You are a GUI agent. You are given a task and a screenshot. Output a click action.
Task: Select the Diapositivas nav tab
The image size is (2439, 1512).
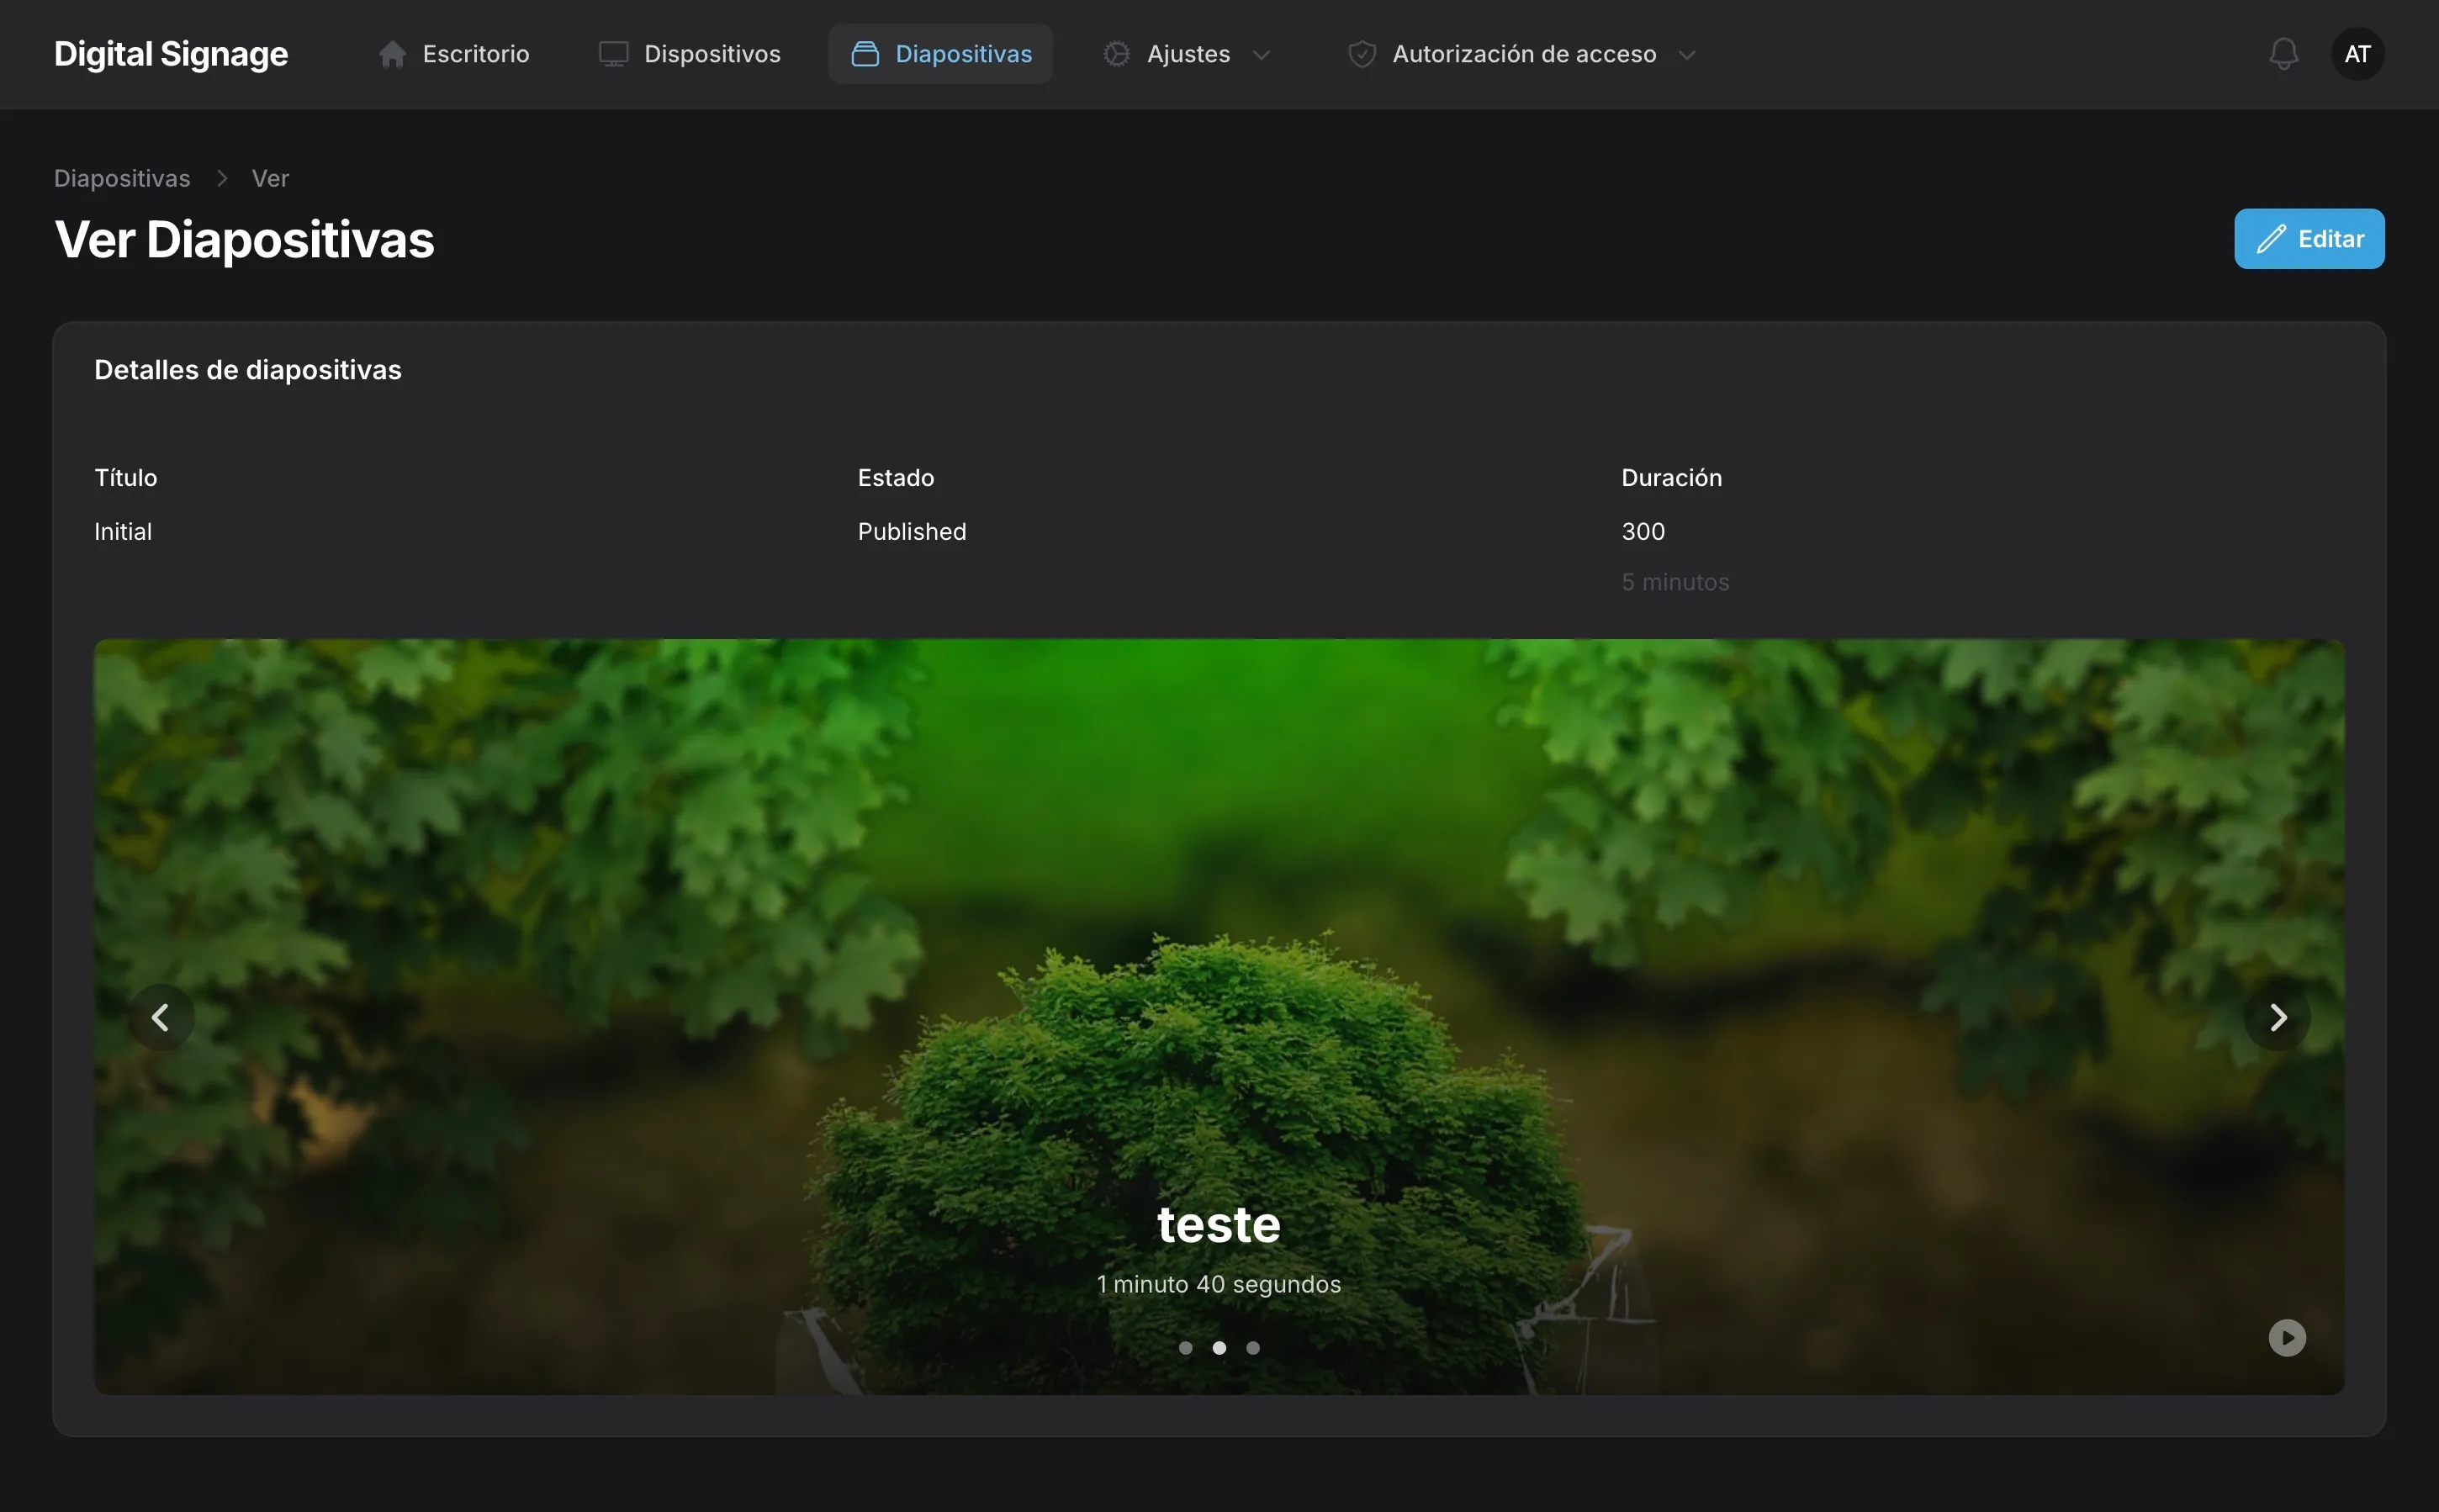(x=940, y=54)
